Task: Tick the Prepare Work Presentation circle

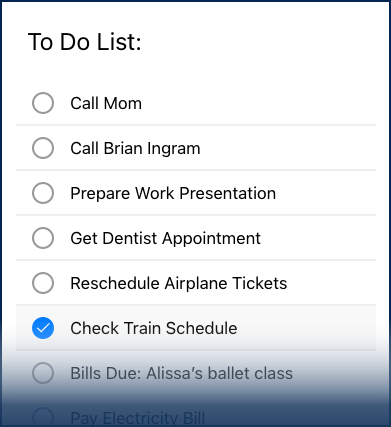Action: (x=43, y=193)
